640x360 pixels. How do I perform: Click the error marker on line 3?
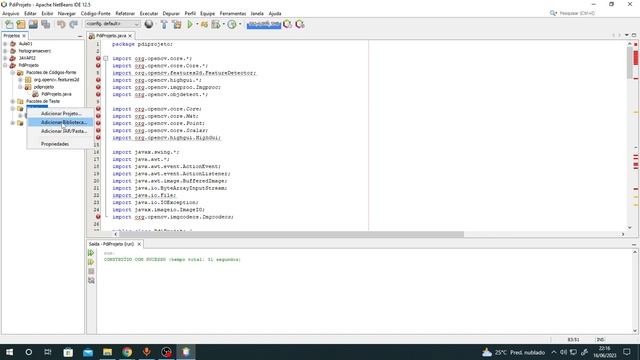point(98,58)
